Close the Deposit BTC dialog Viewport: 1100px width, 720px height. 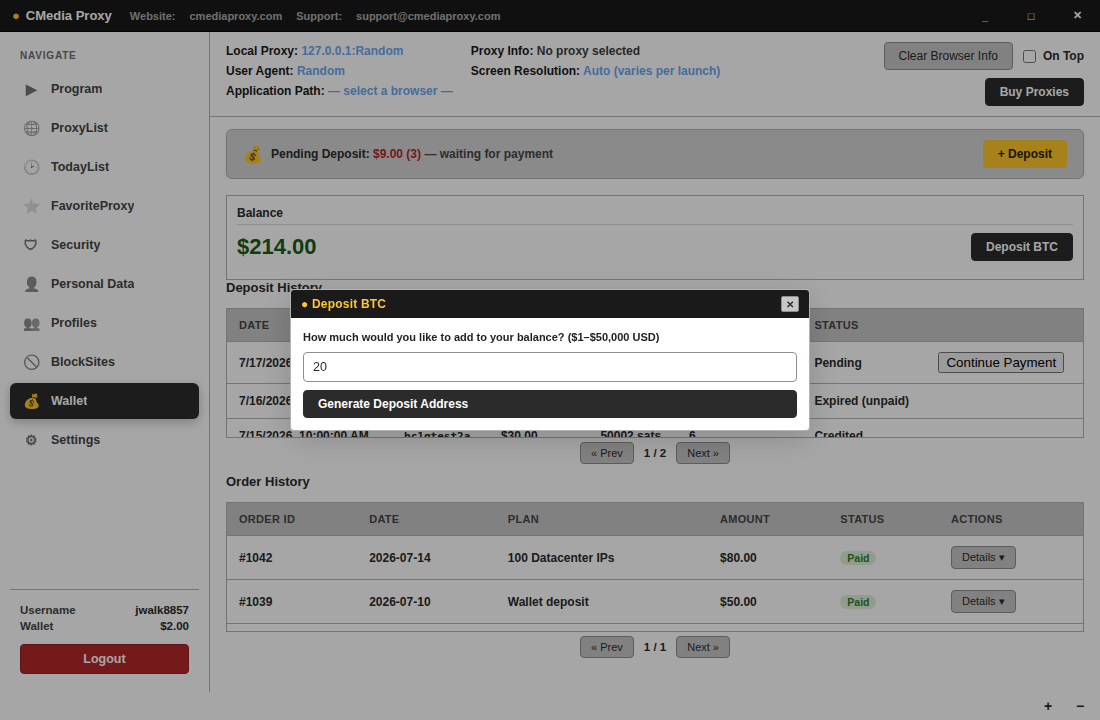tap(790, 304)
